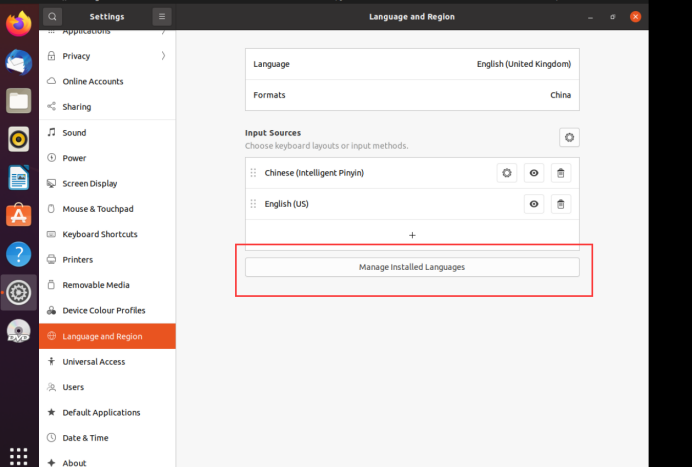Viewport: 692px width, 468px height.
Task: Open Rhythmbox from the dock
Action: coord(19,139)
